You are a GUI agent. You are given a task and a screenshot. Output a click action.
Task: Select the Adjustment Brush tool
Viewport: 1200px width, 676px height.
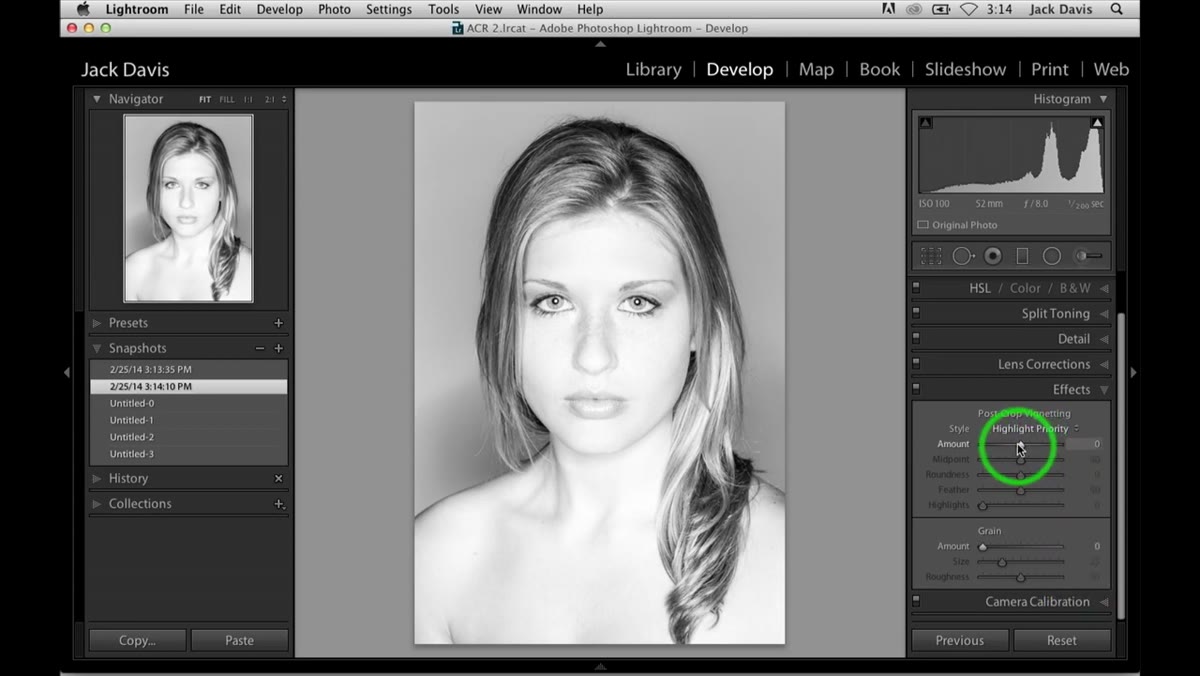point(1088,256)
